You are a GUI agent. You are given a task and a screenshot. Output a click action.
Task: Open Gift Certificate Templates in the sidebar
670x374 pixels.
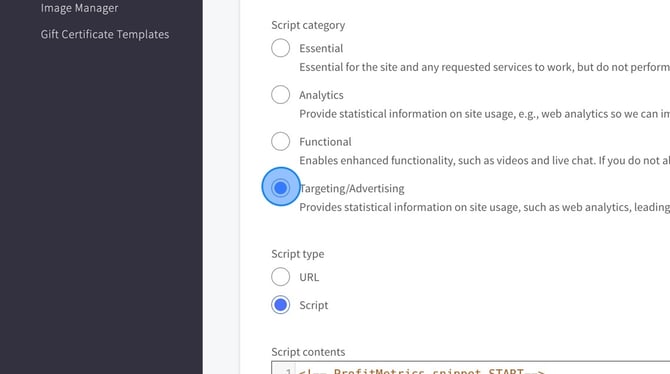[x=105, y=34]
